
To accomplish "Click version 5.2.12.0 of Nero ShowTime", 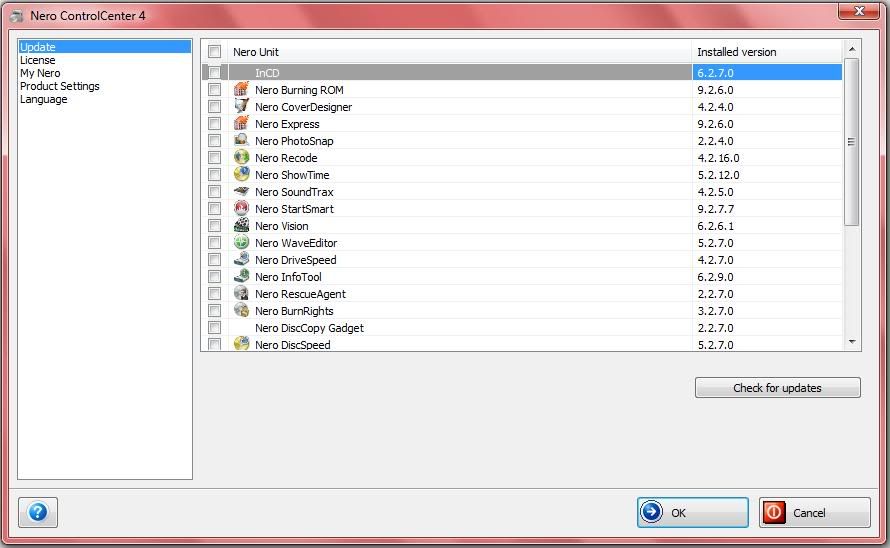I will coord(718,175).
